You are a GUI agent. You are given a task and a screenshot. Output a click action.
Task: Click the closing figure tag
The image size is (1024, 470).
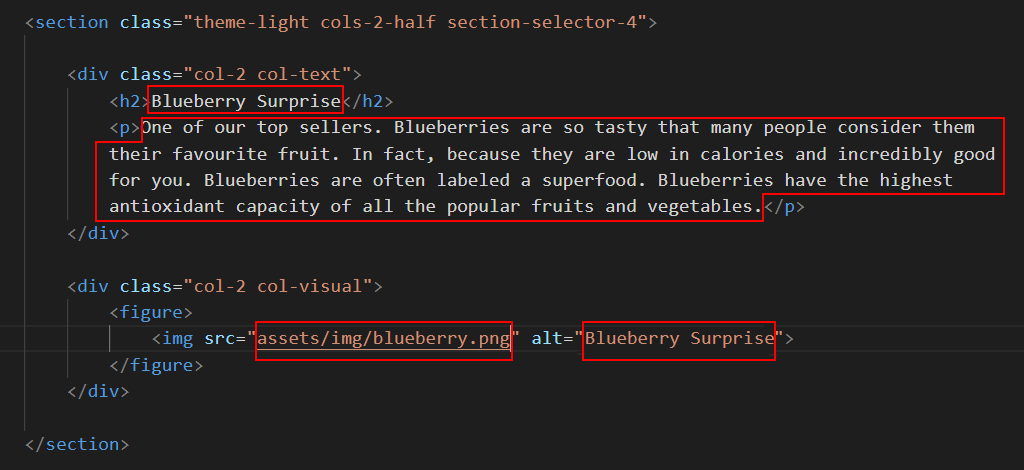(156, 365)
